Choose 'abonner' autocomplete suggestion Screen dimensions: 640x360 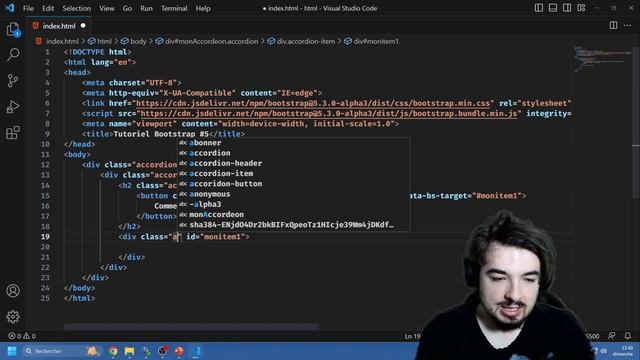[293, 143]
